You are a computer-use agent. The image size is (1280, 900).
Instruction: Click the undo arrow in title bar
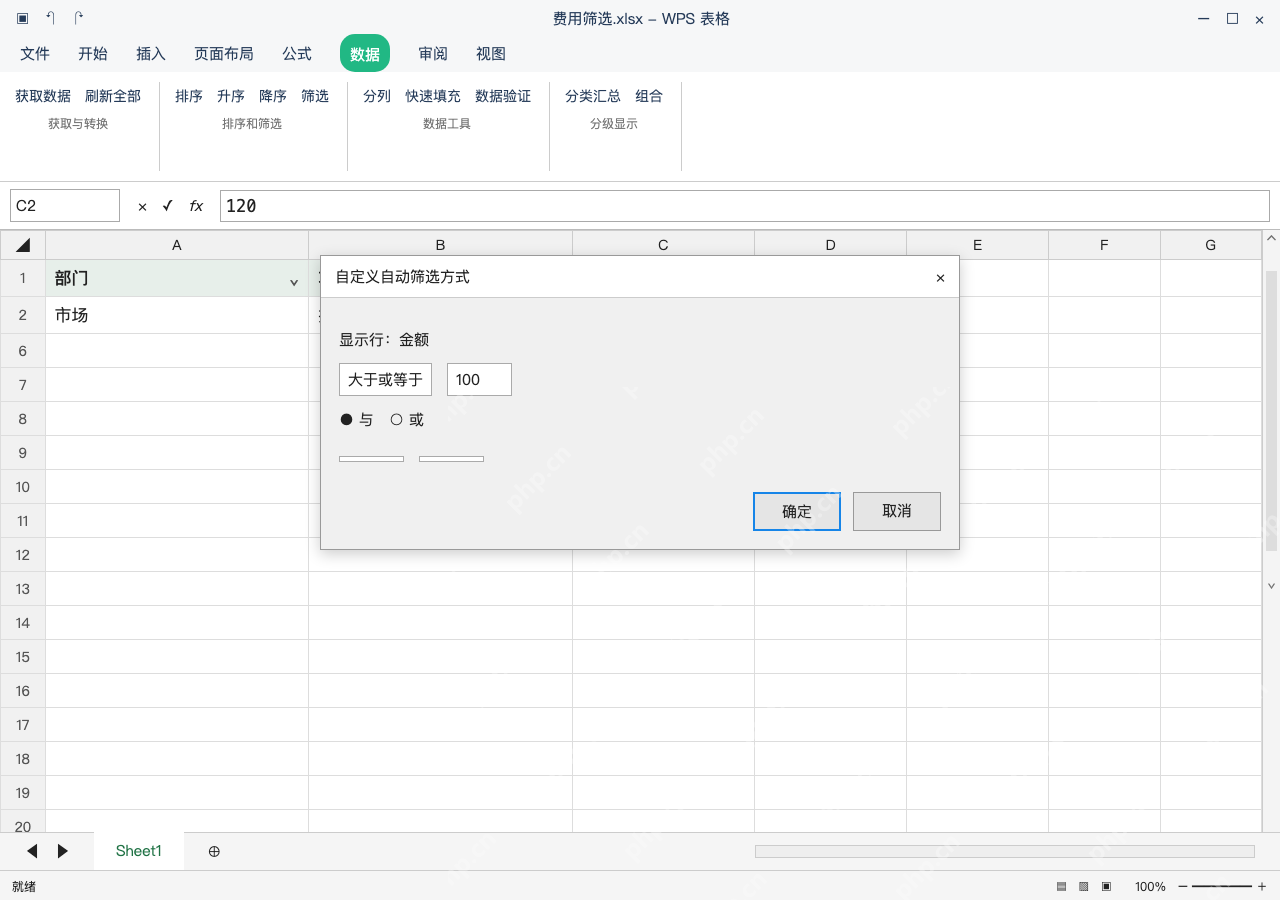pyautogui.click(x=50, y=18)
